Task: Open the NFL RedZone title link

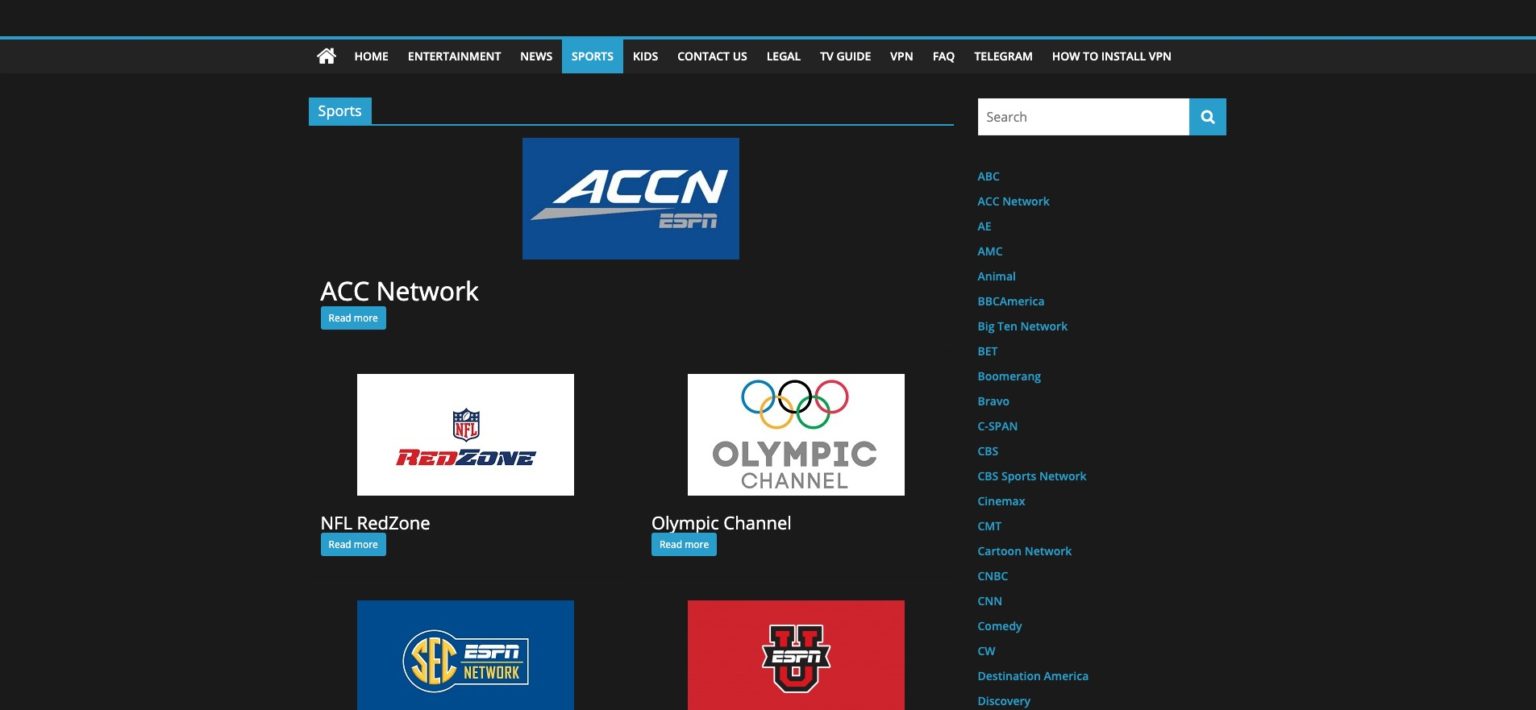Action: click(x=375, y=523)
